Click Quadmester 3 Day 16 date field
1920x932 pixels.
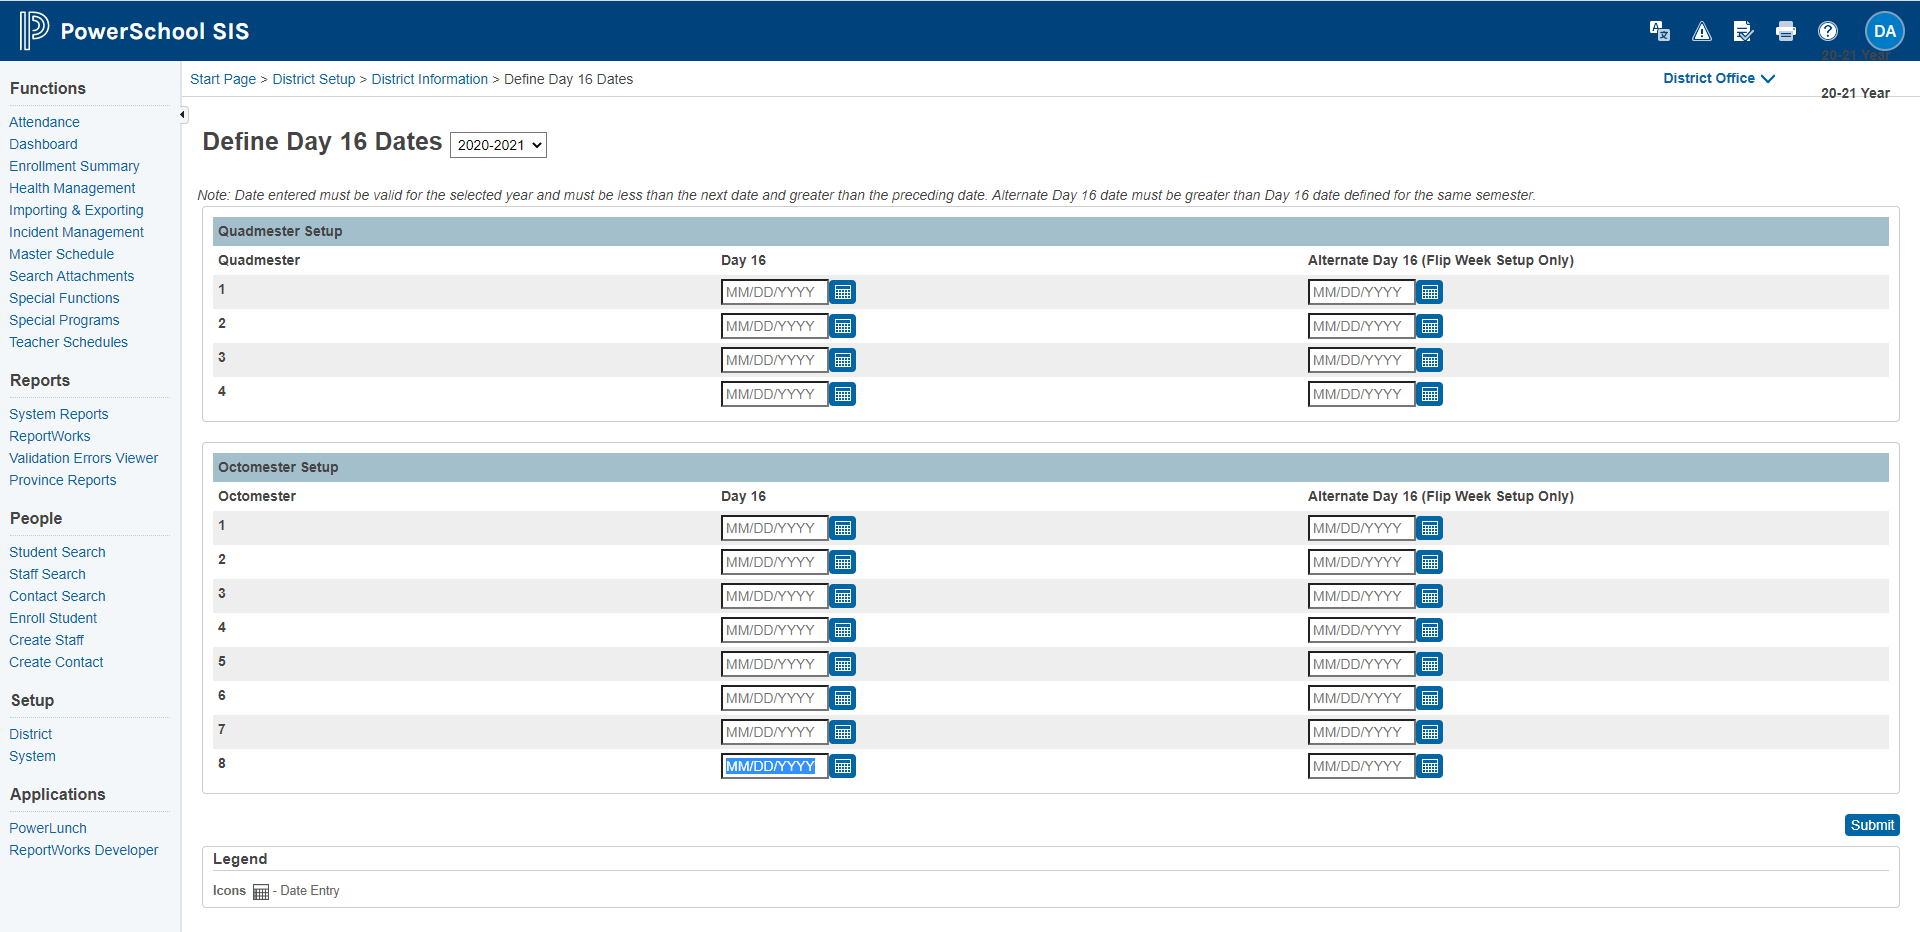point(773,360)
